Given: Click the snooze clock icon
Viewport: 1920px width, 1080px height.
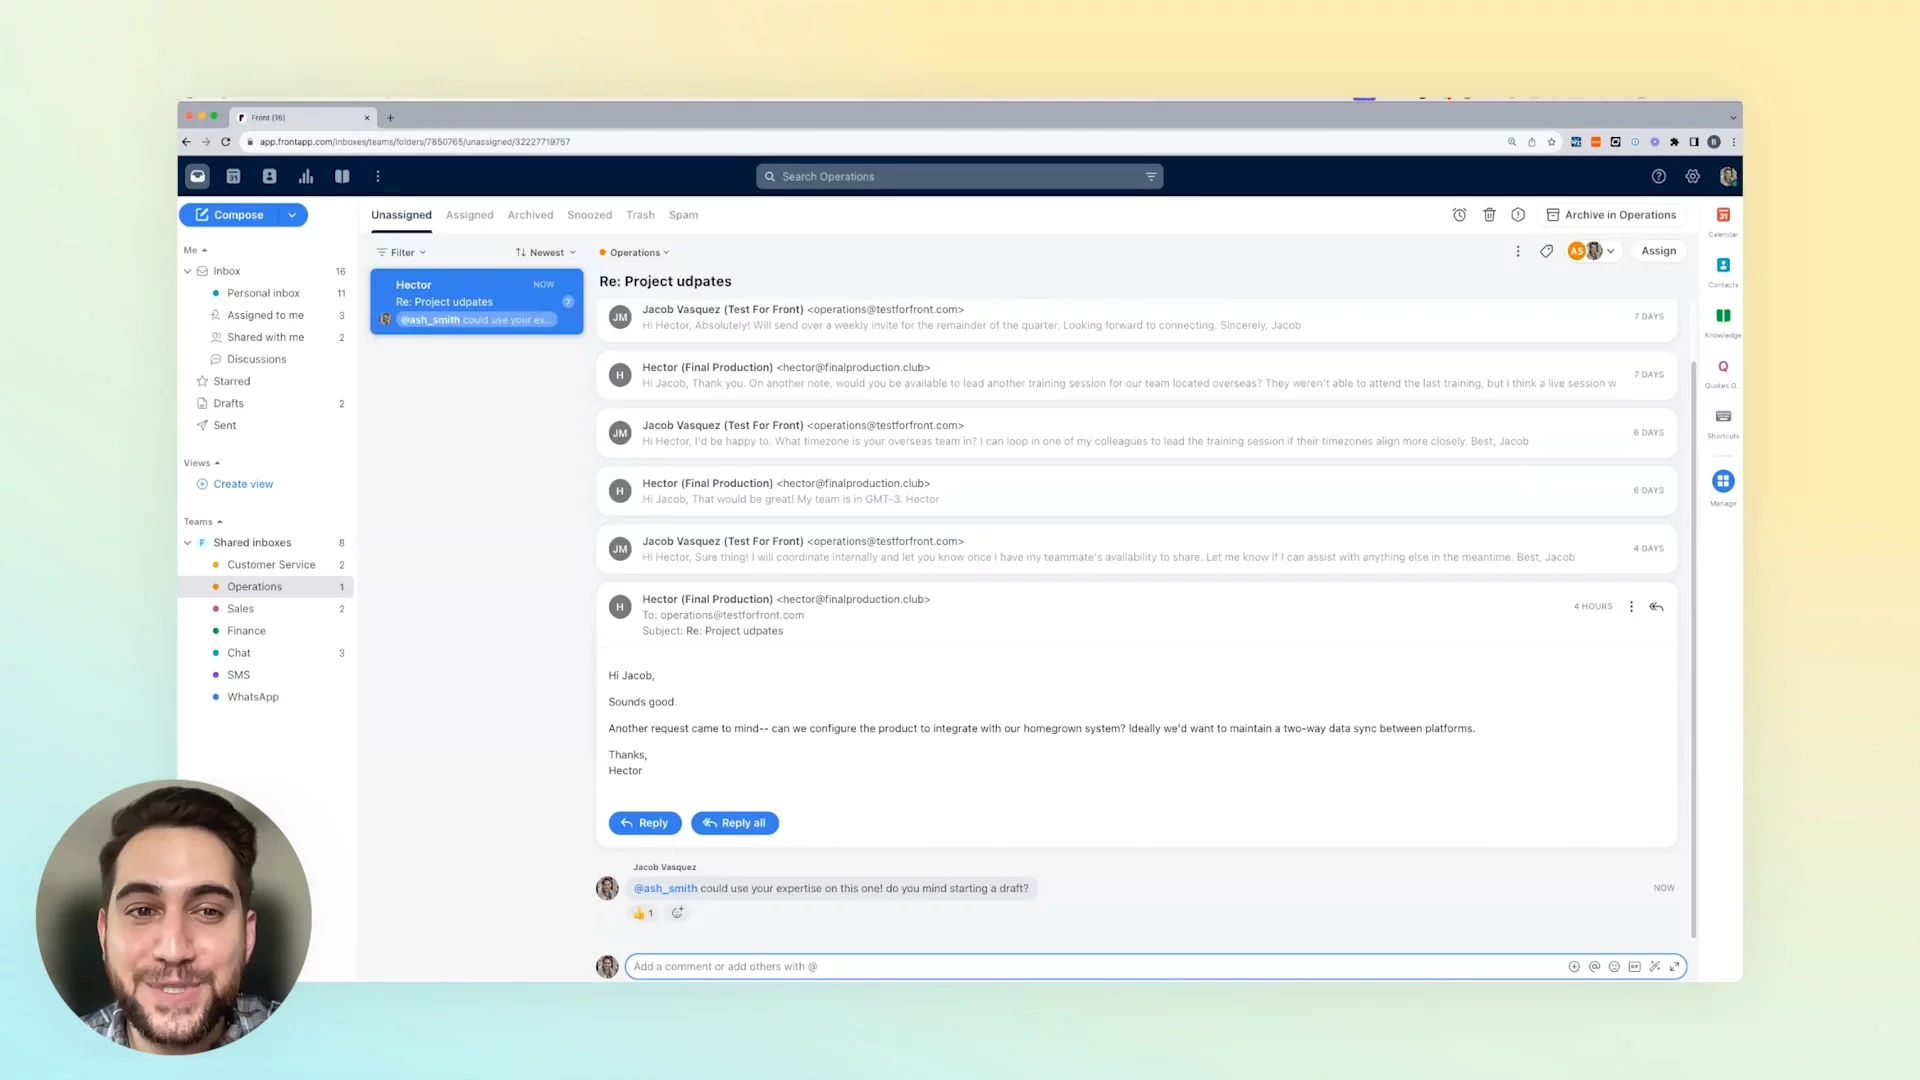Looking at the screenshot, I should tap(1459, 215).
